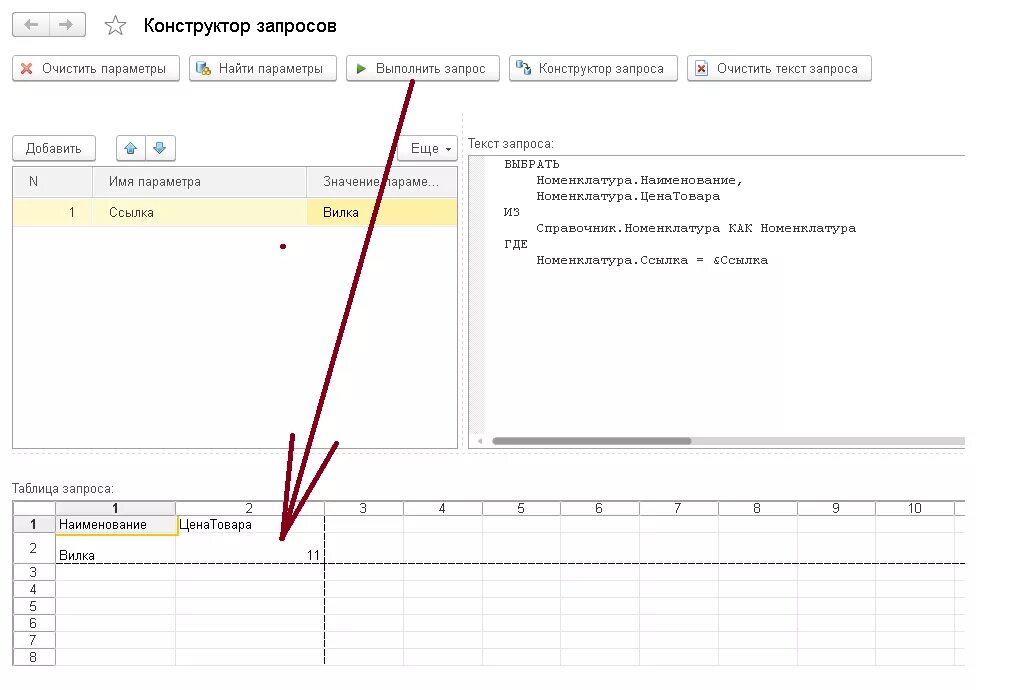This screenshot has width=1016, height=690.
Task: Select spreadsheet column header 7
Action: pyautogui.click(x=678, y=509)
